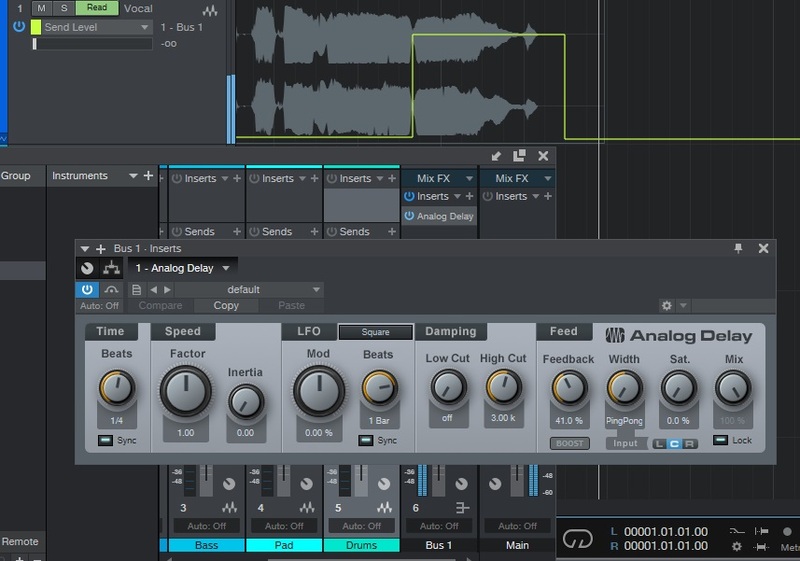
Task: Toggle Analog Delay plugin power button
Action: [x=87, y=290]
